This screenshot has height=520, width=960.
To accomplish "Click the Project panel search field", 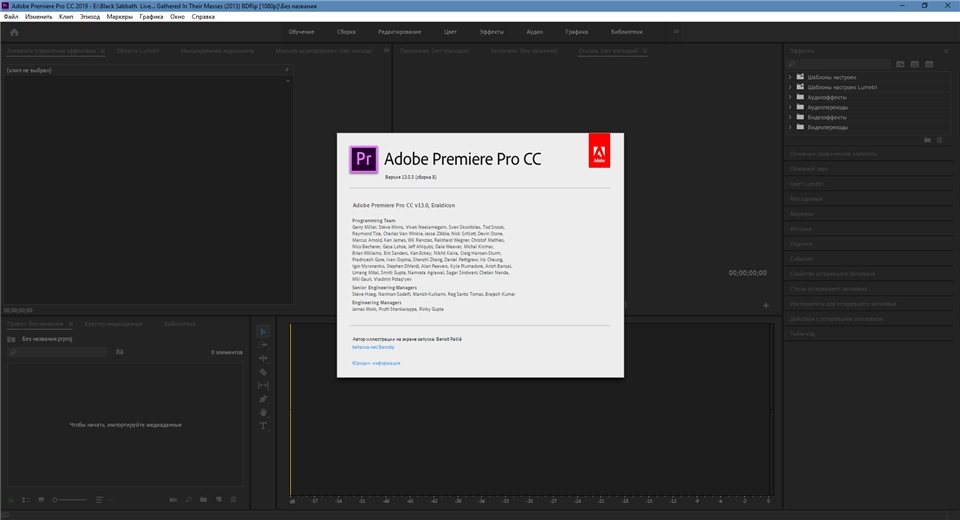I will click(x=58, y=352).
